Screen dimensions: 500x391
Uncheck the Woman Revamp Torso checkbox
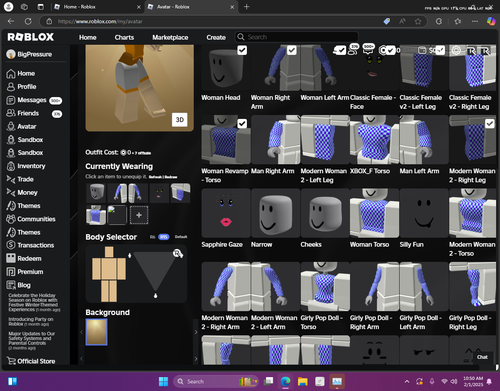(242, 124)
